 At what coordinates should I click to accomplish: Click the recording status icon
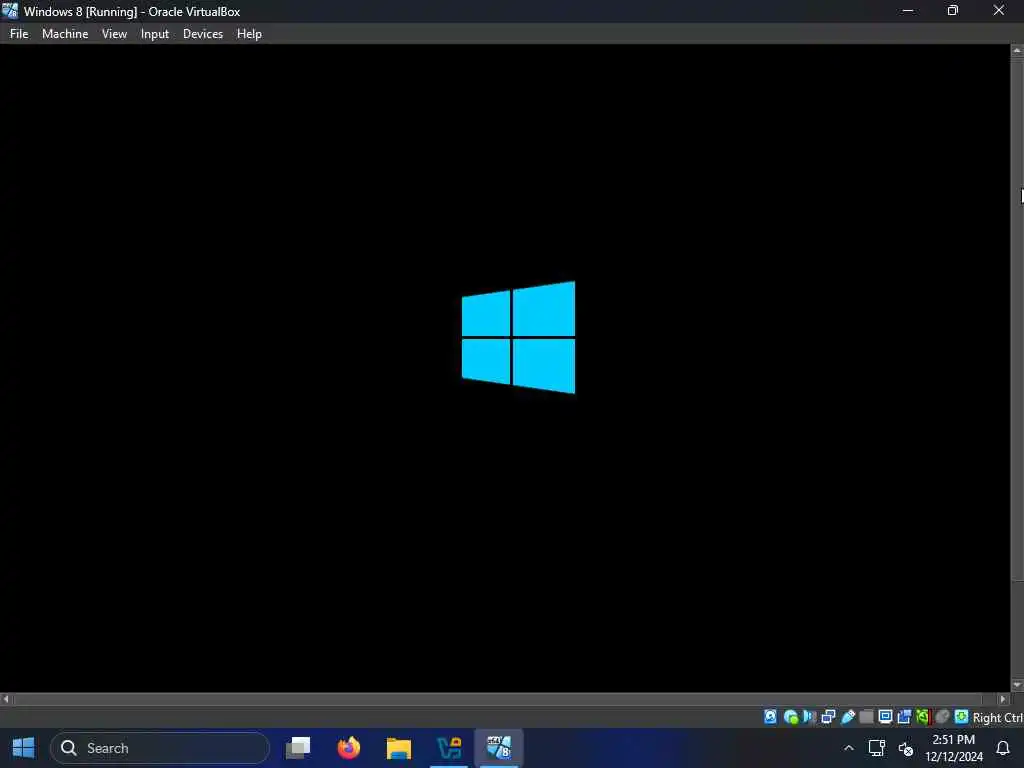[904, 717]
